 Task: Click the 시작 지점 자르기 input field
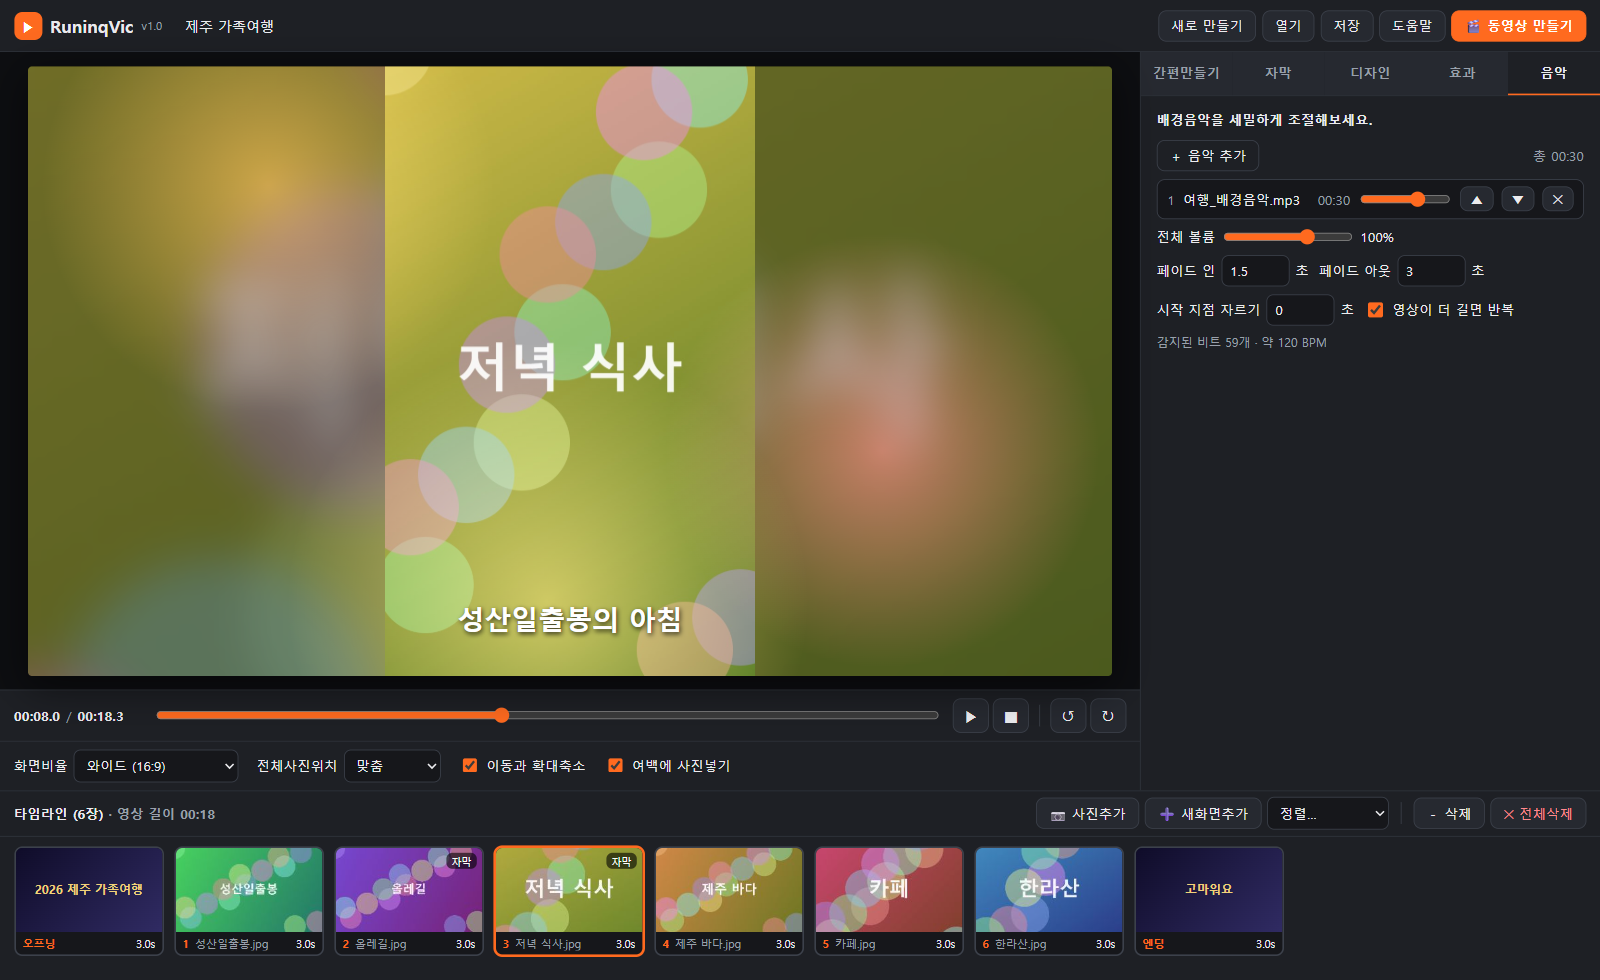1300,310
